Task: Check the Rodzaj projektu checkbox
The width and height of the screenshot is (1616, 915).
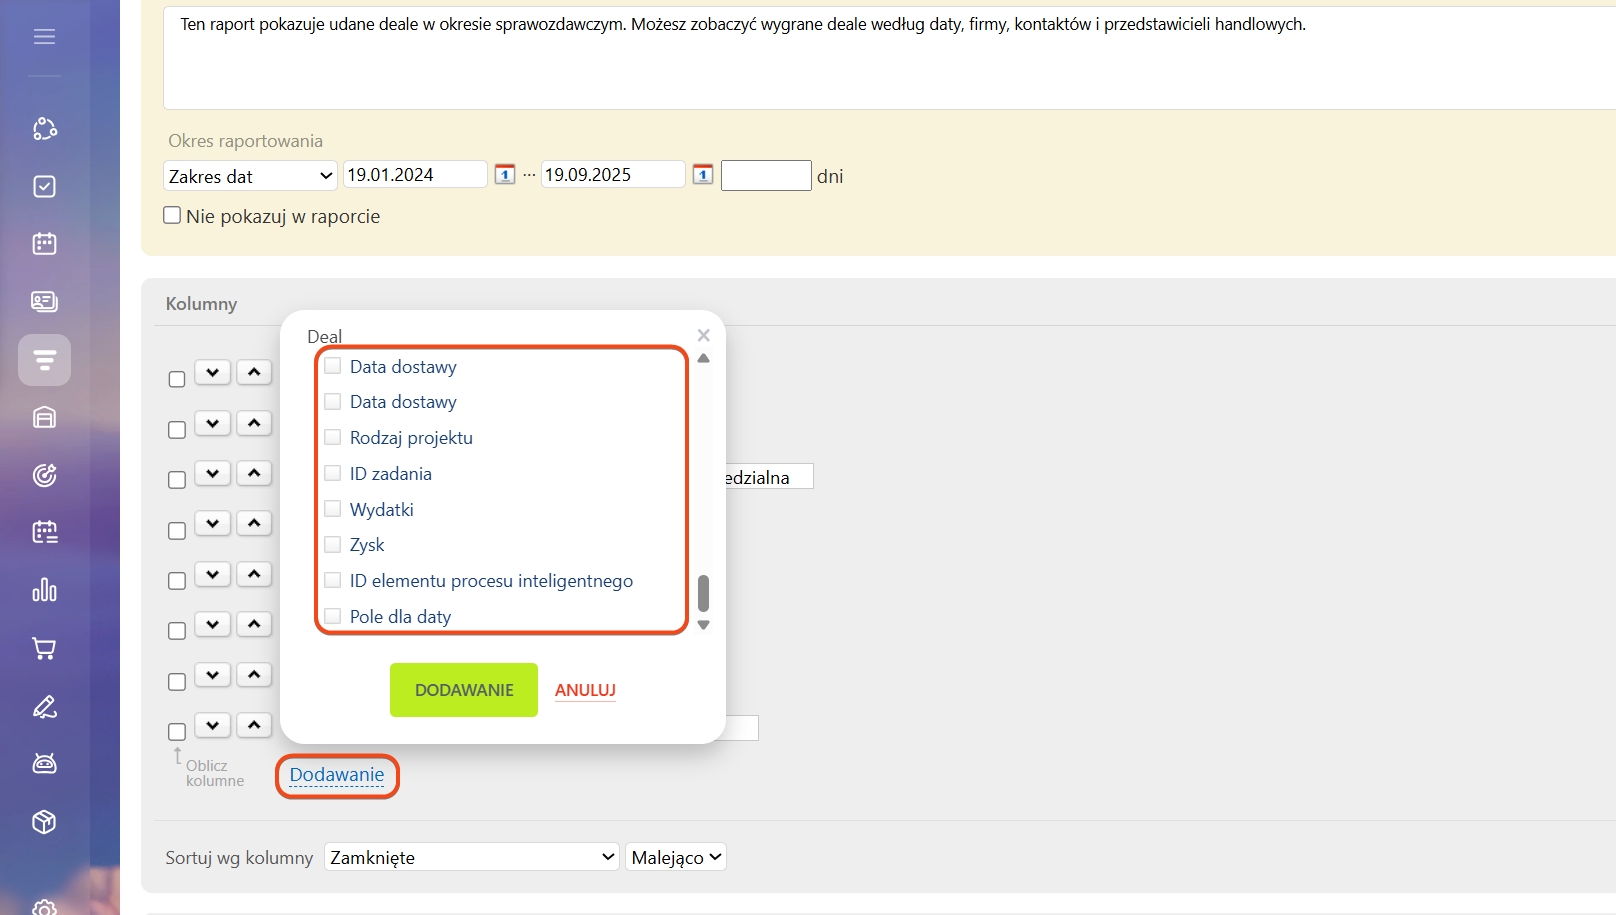Action: pos(333,437)
